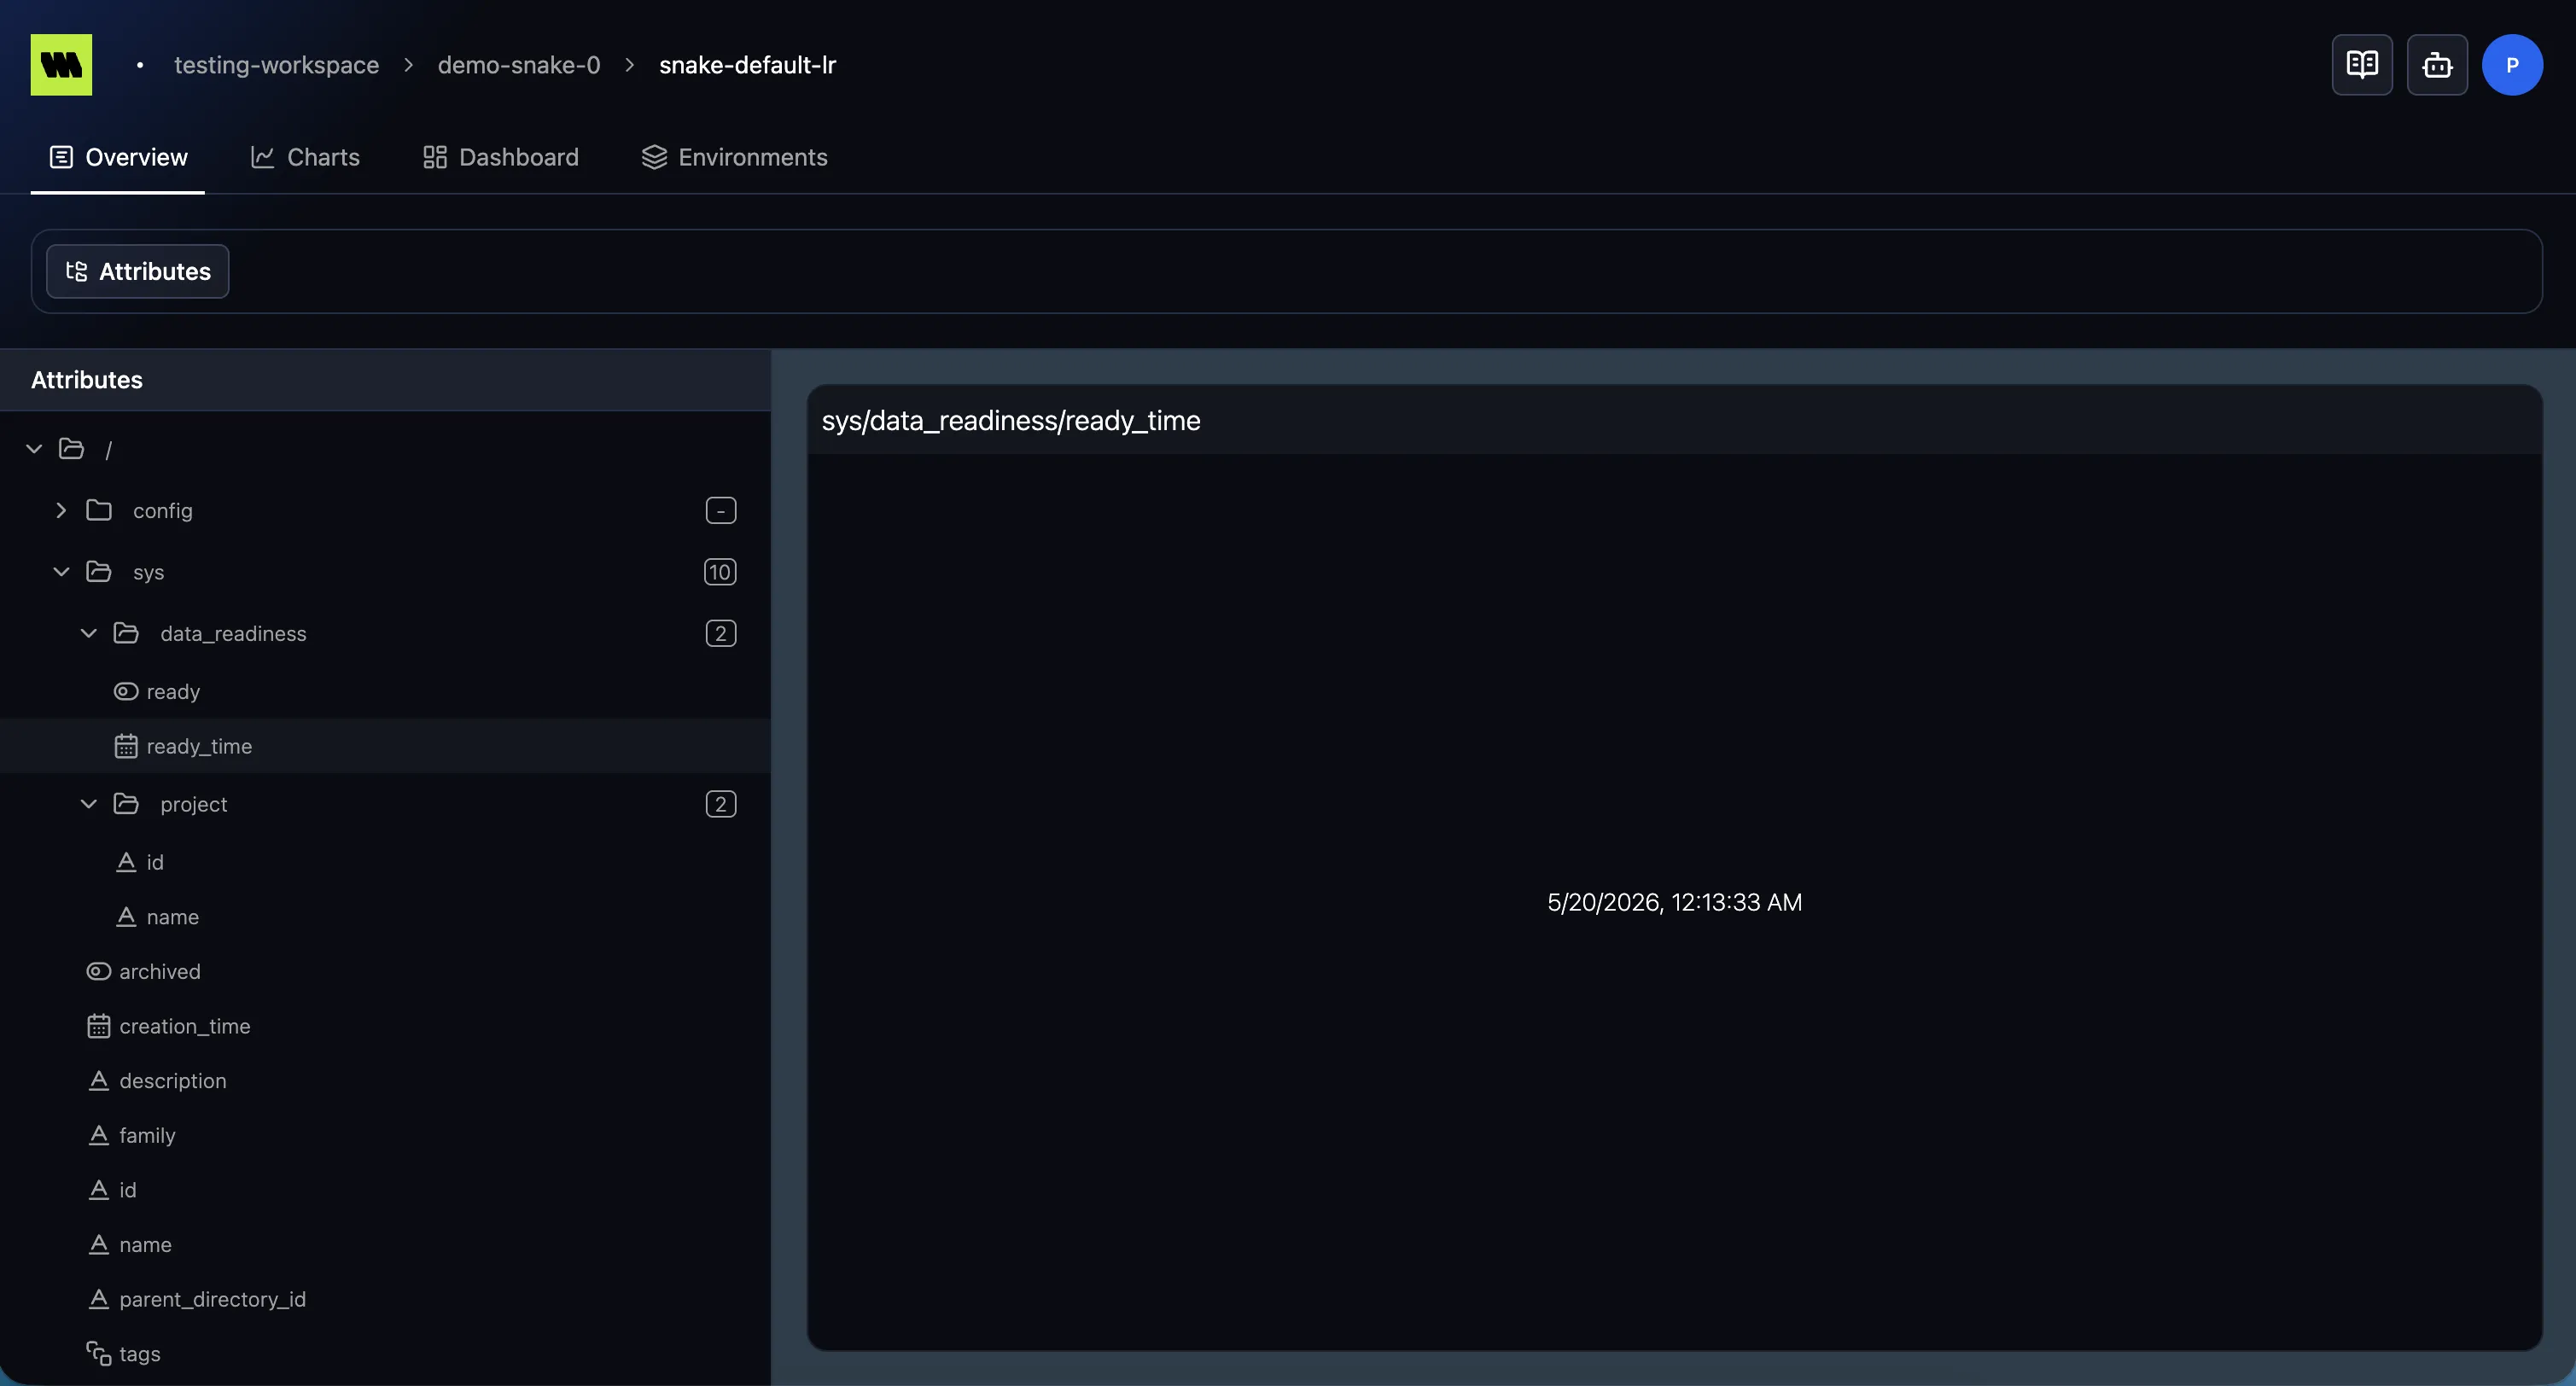Click the tree icon in Attributes button
Viewport: 2576px width, 1386px height.
coord(76,271)
